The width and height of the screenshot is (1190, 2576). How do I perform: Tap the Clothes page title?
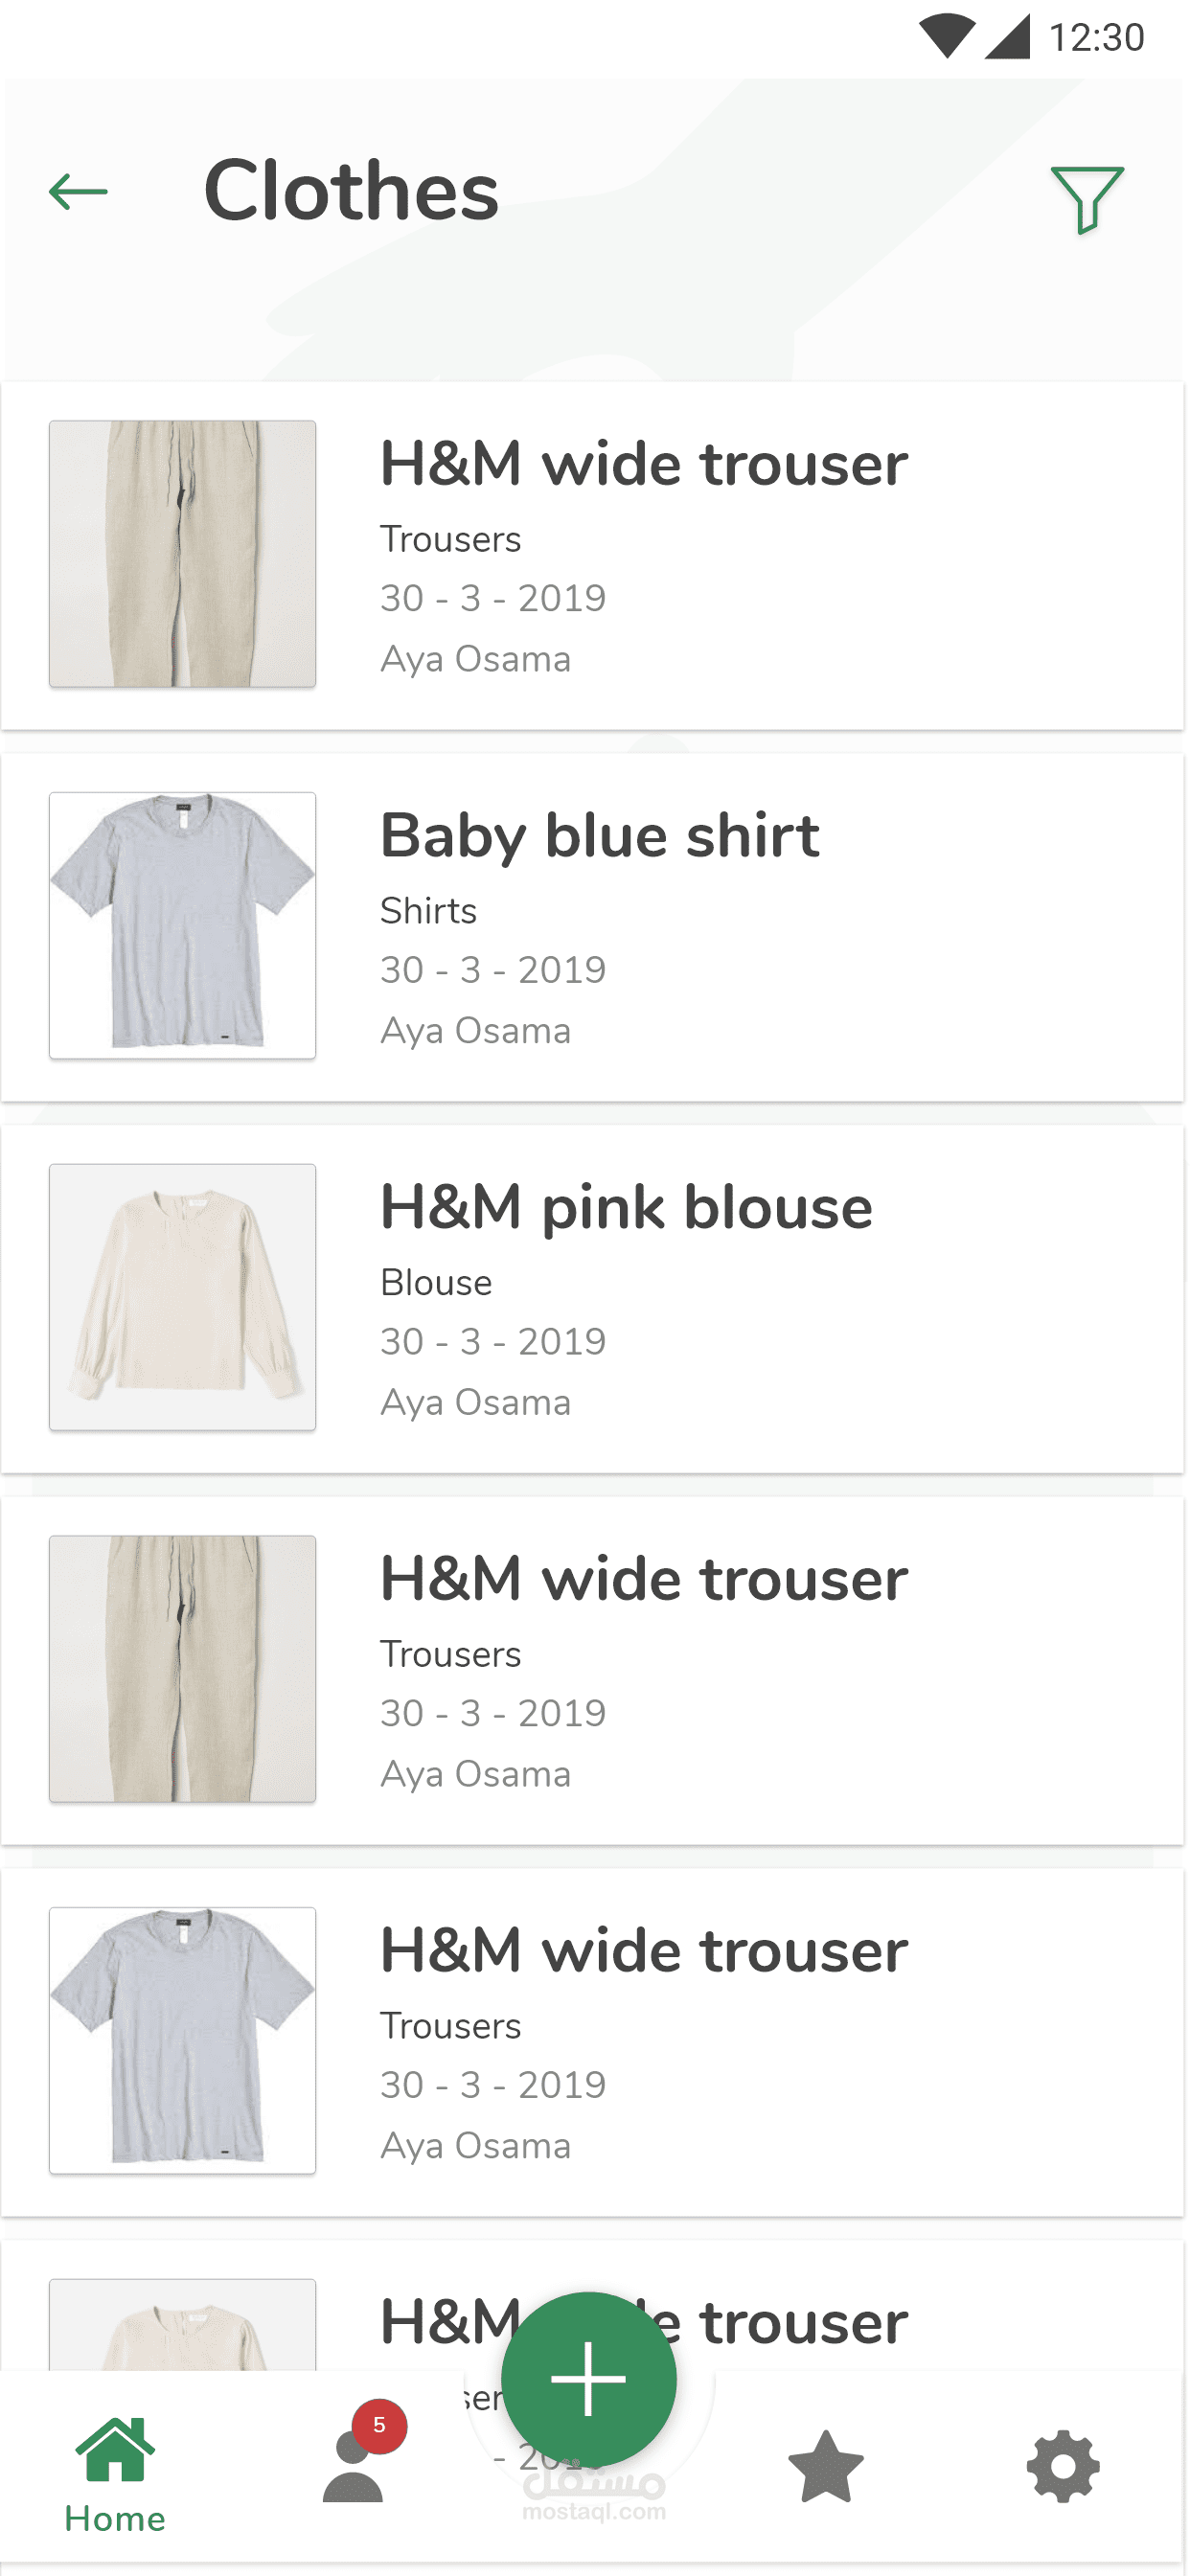(351, 191)
